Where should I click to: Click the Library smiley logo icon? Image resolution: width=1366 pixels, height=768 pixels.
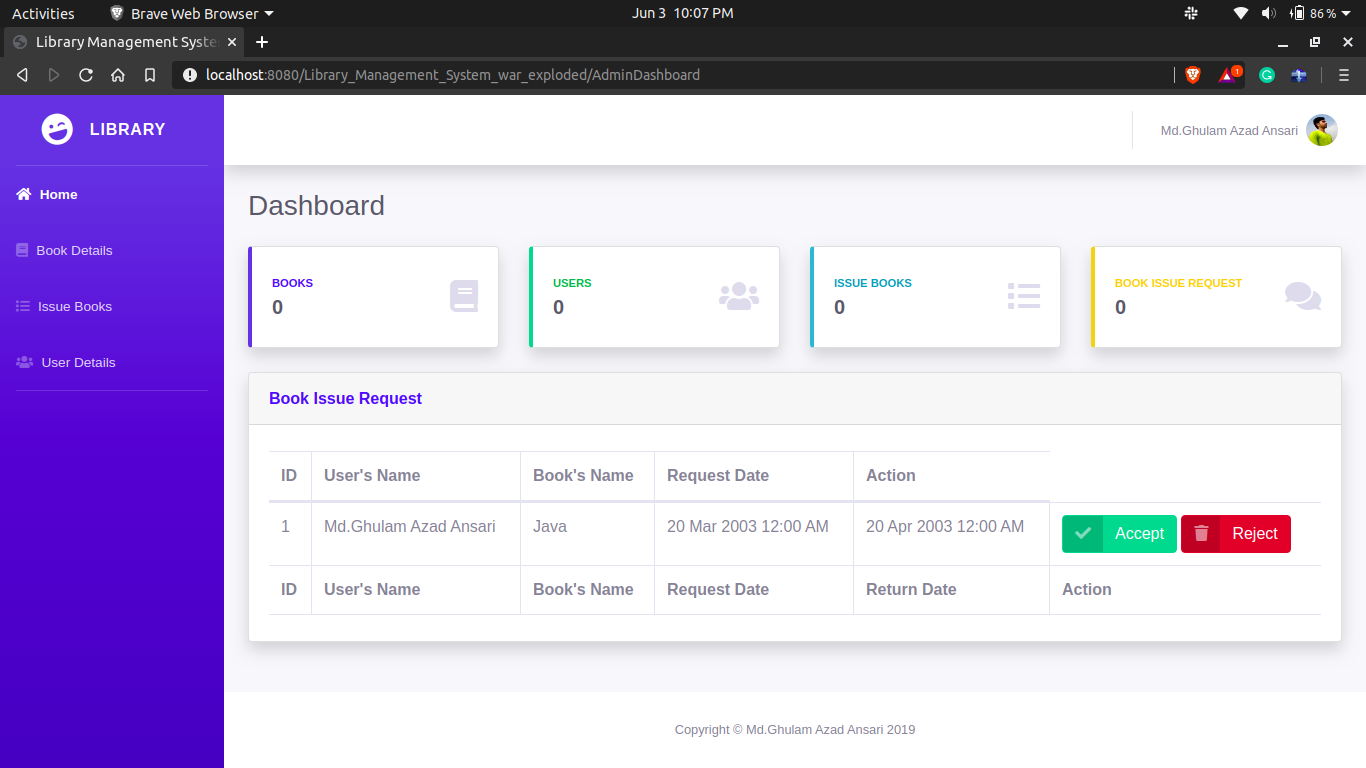[x=57, y=129]
